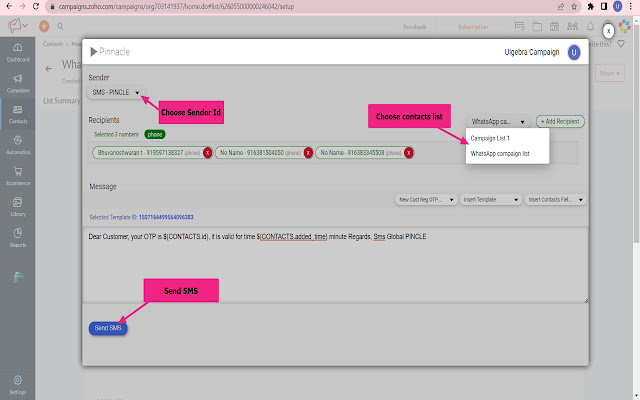
Task: Open Automation in the sidebar
Action: (18, 146)
